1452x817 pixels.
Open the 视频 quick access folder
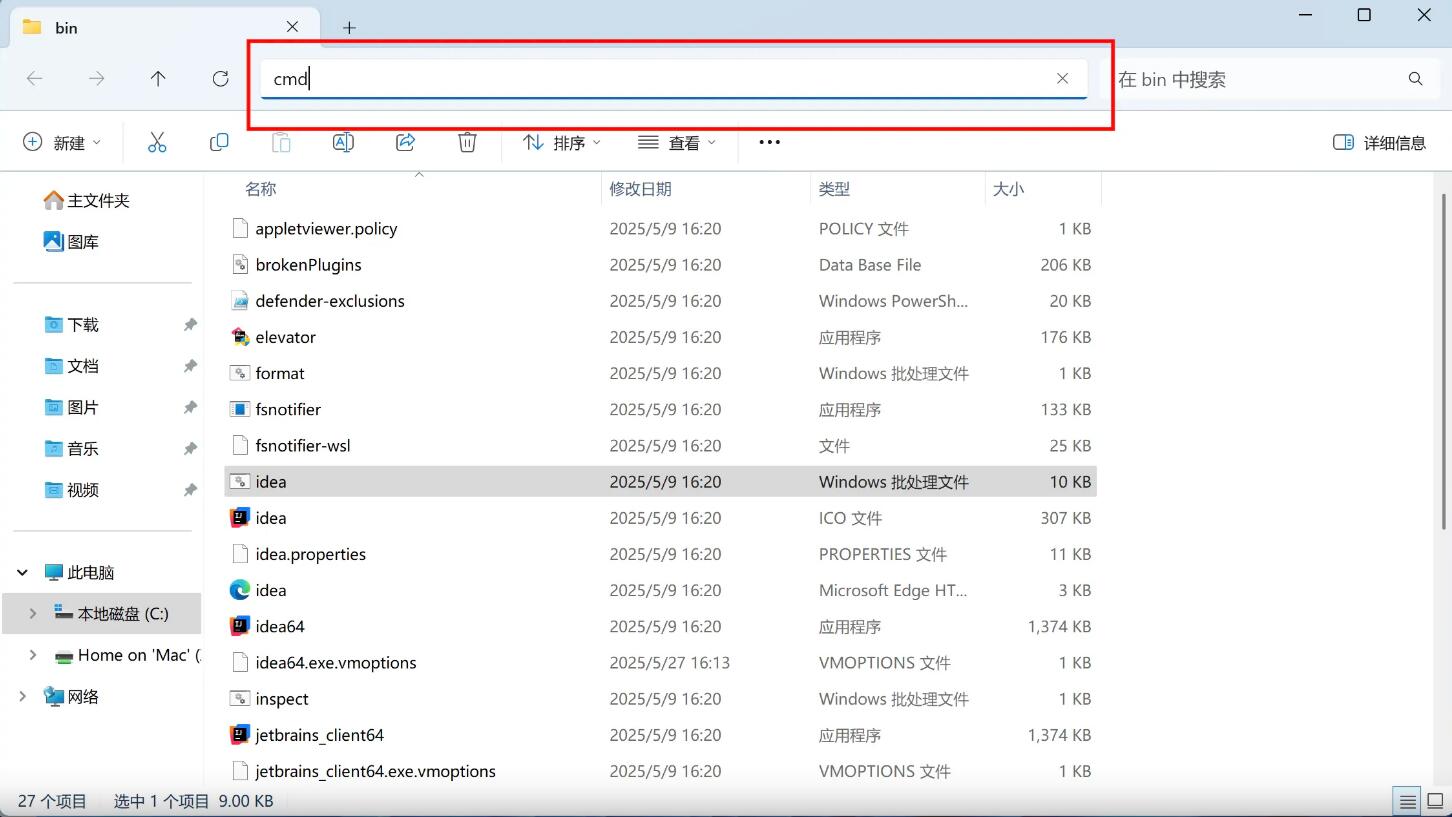pyautogui.click(x=71, y=490)
